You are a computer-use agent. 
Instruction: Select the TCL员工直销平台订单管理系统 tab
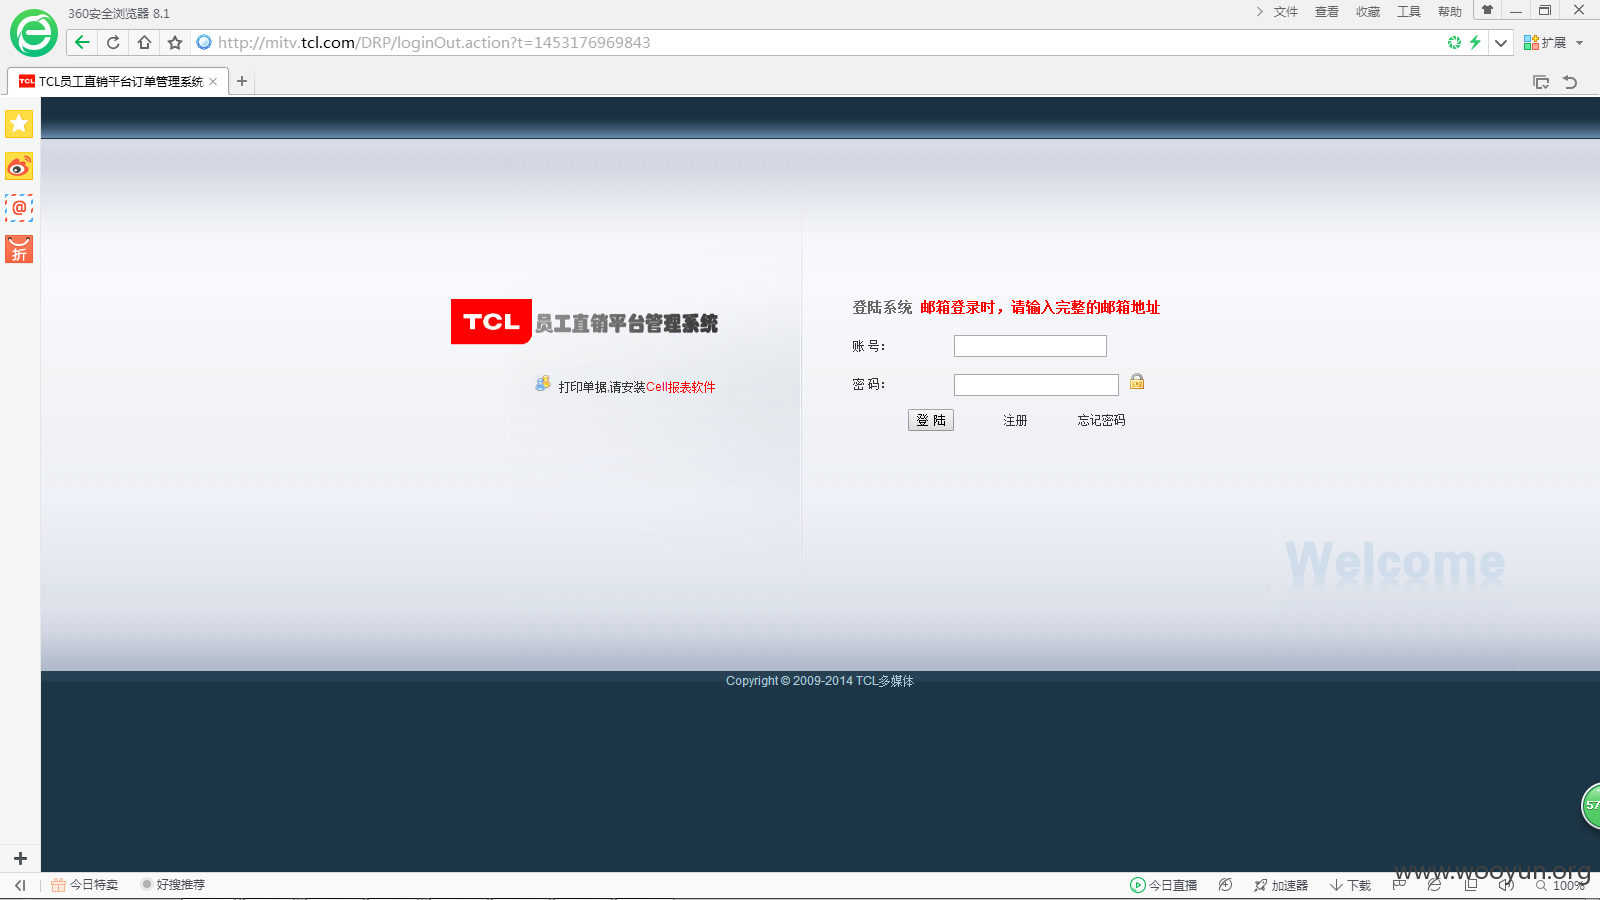[x=119, y=81]
